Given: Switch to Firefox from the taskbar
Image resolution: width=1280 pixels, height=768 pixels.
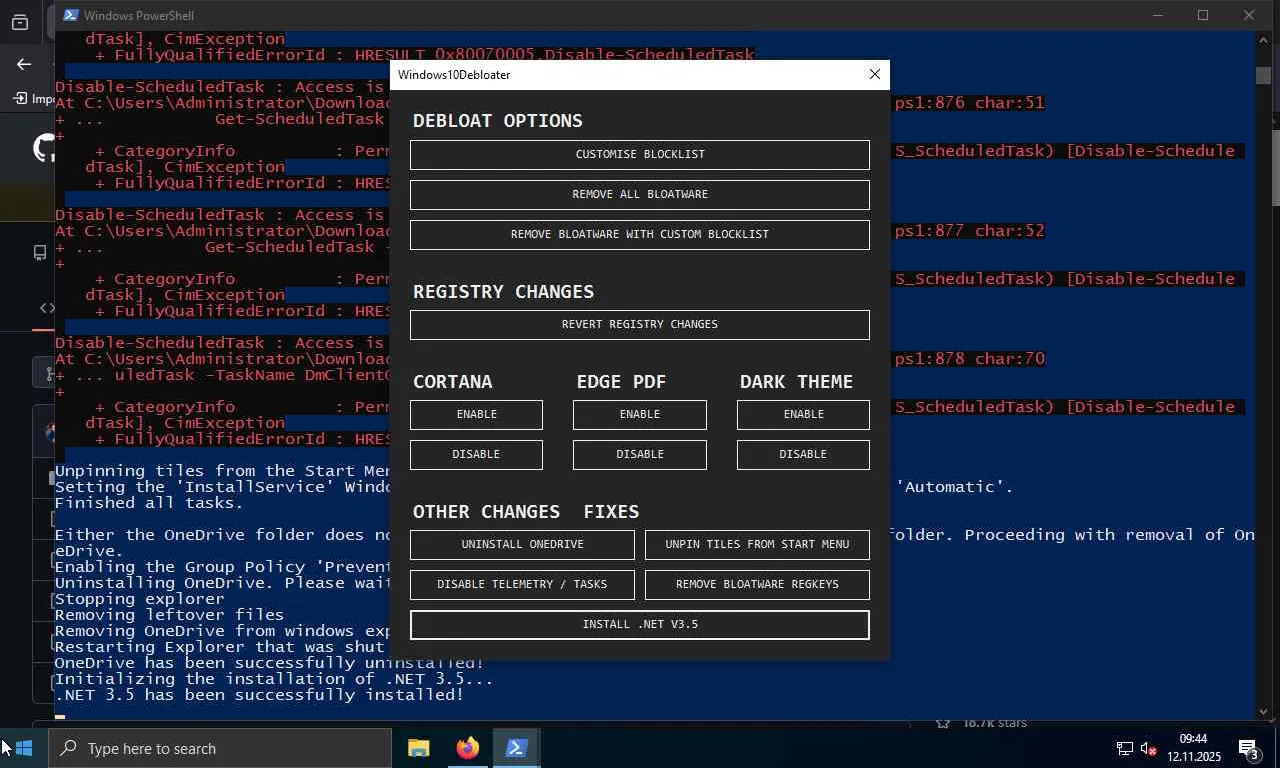Looking at the screenshot, I should click(x=467, y=748).
